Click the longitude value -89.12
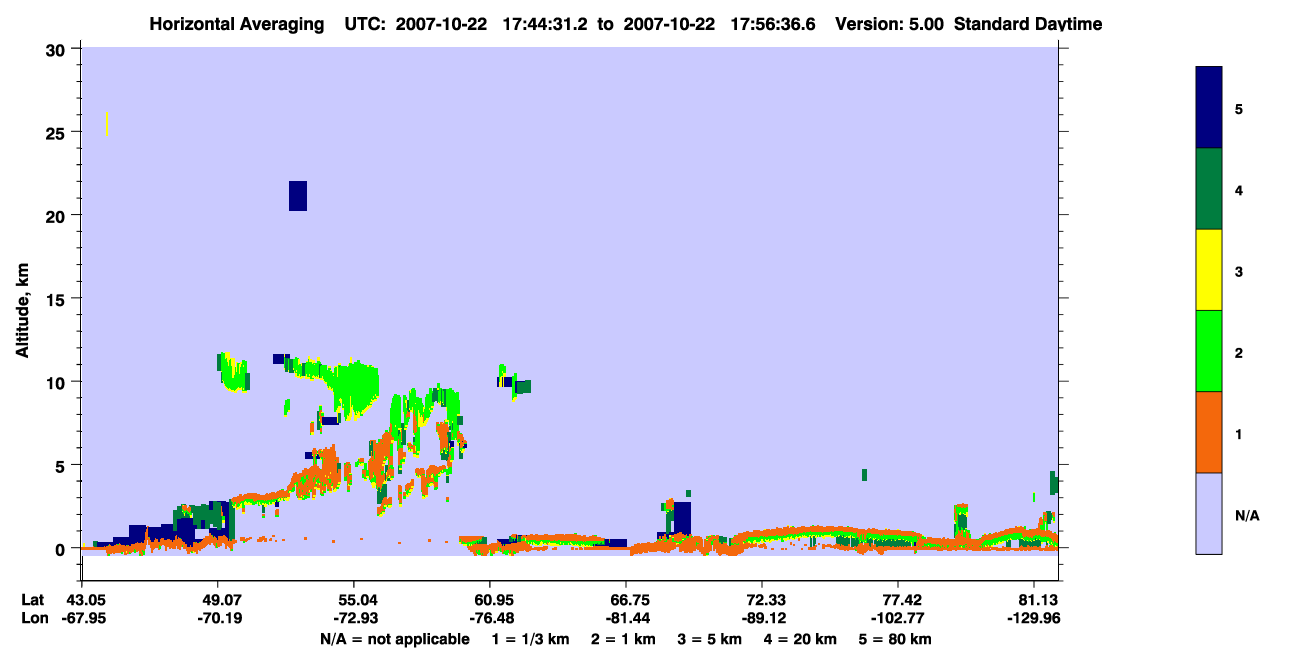This screenshot has height=667, width=1300. [762, 618]
